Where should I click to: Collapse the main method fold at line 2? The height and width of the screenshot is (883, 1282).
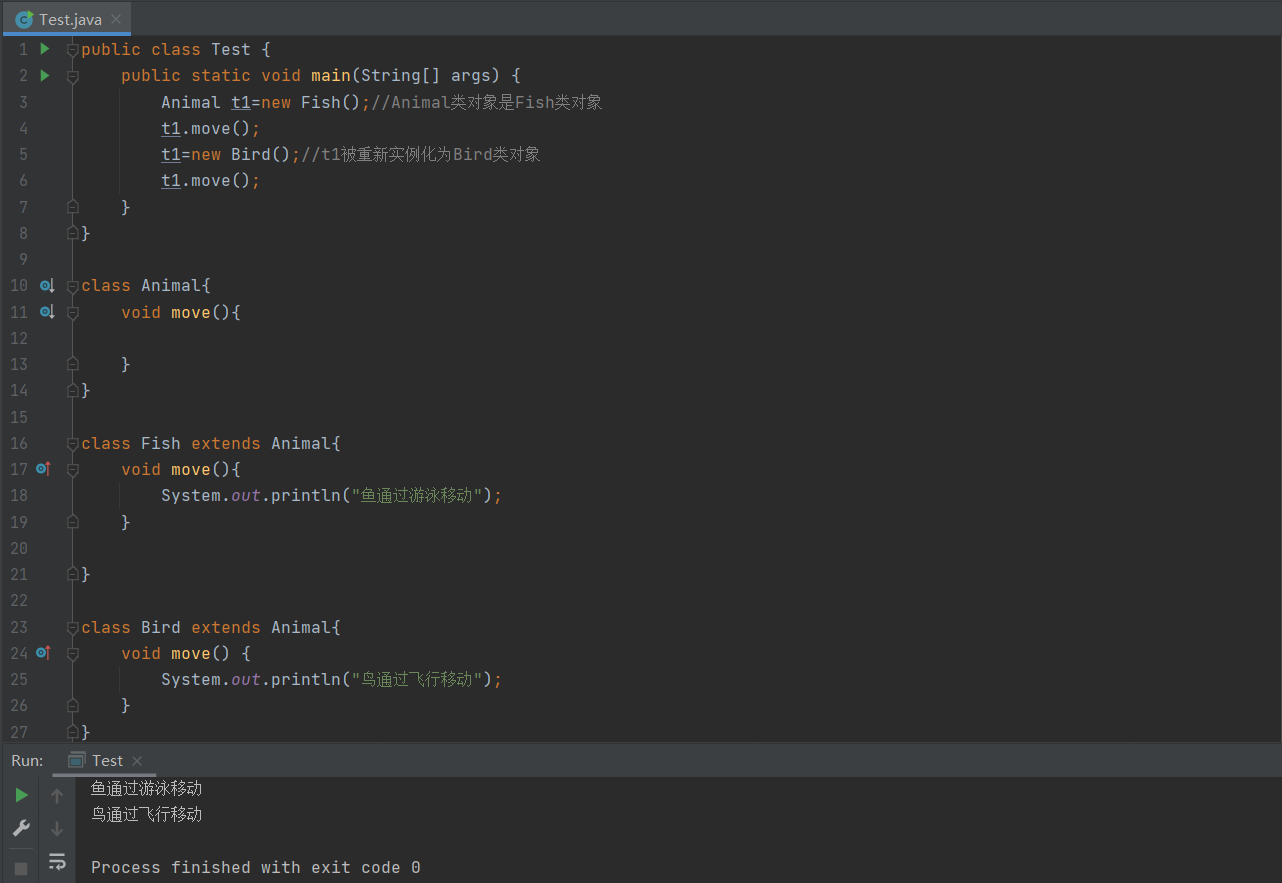click(x=72, y=75)
